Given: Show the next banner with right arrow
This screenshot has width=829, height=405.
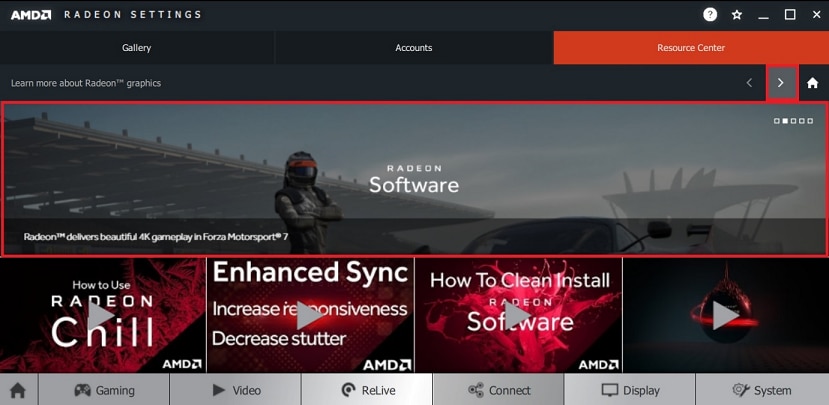Looking at the screenshot, I should tap(781, 83).
